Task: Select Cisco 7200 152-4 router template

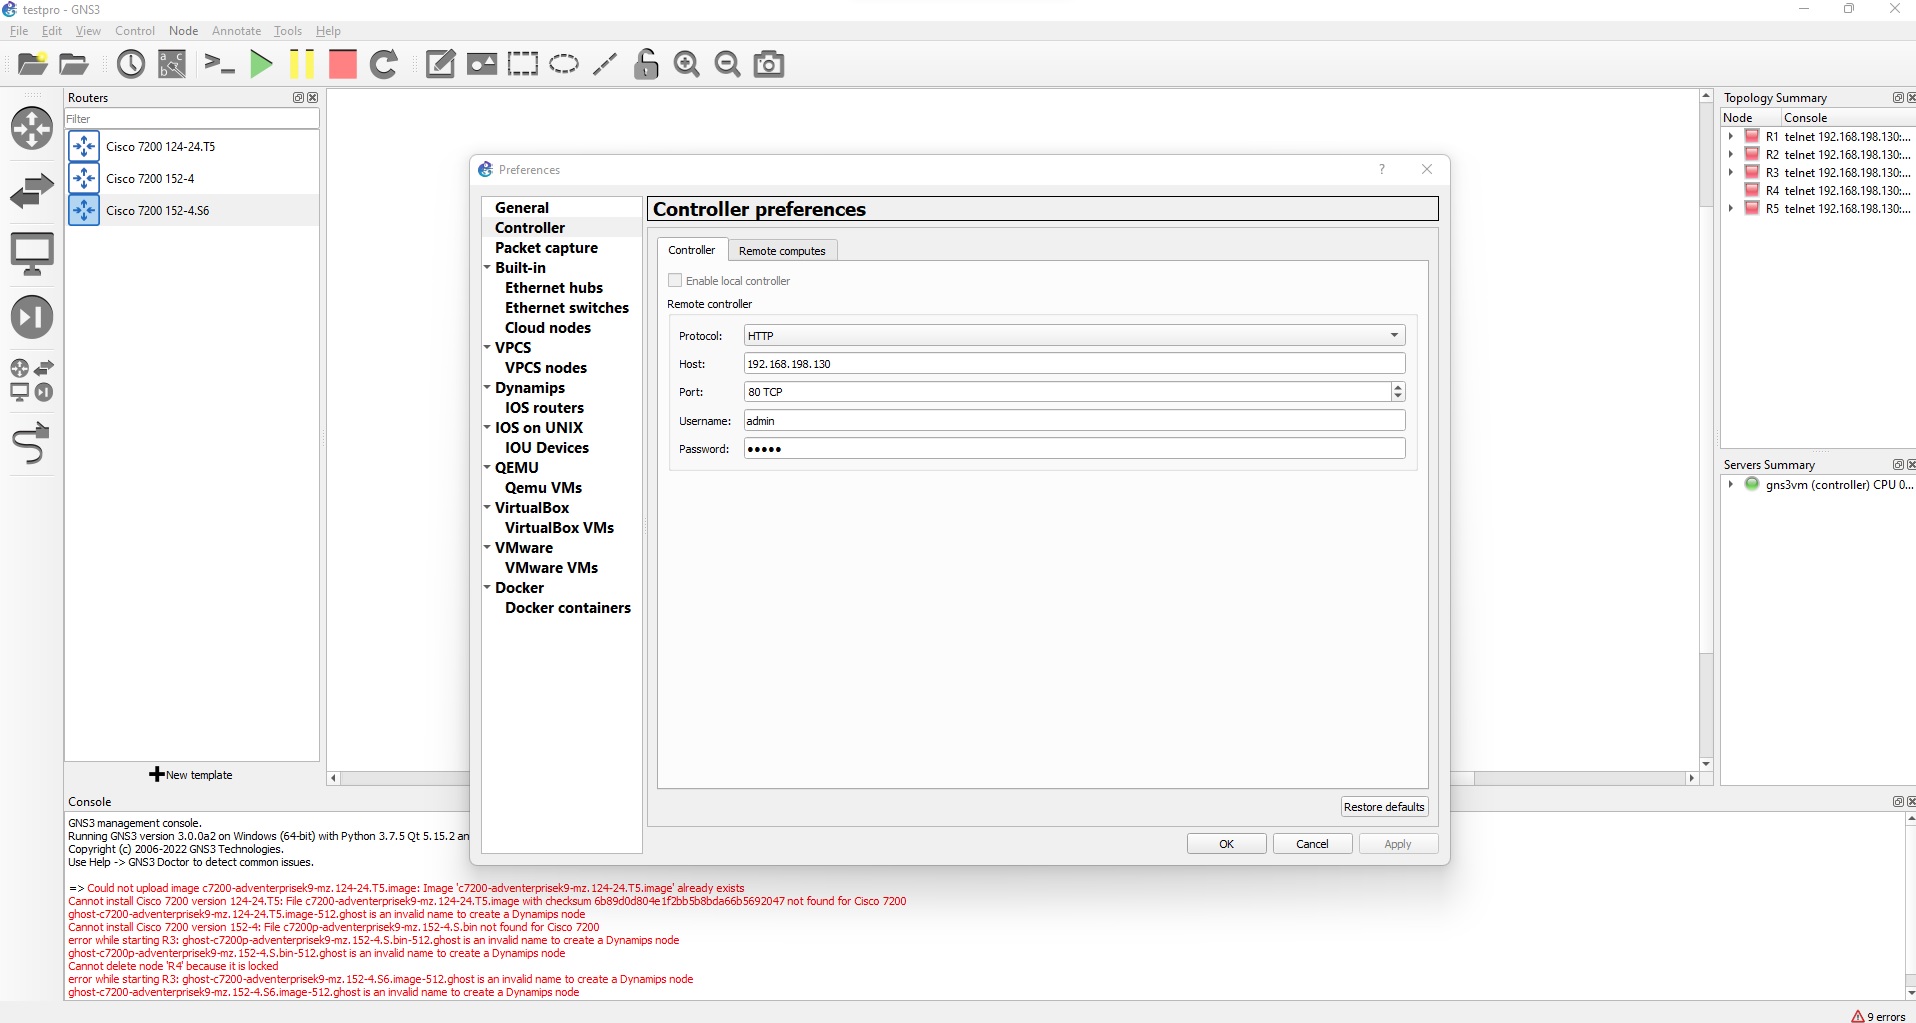Action: click(x=192, y=178)
